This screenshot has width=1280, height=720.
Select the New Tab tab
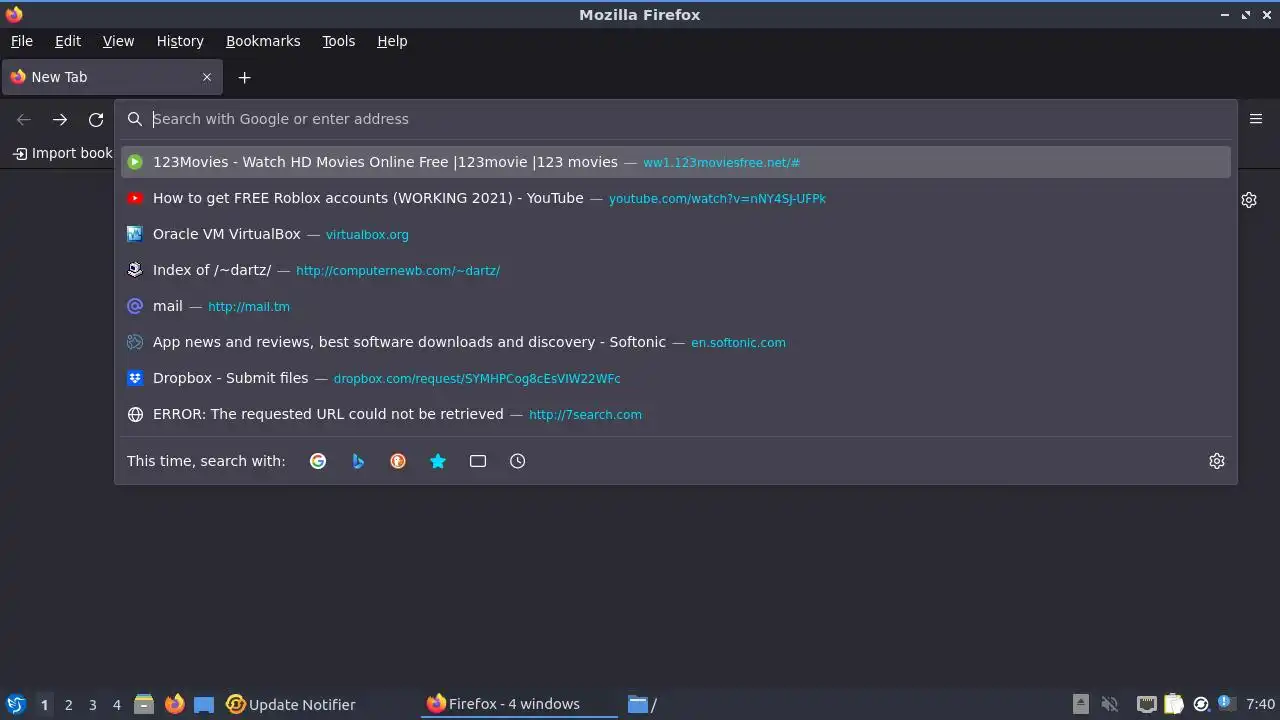(x=112, y=77)
